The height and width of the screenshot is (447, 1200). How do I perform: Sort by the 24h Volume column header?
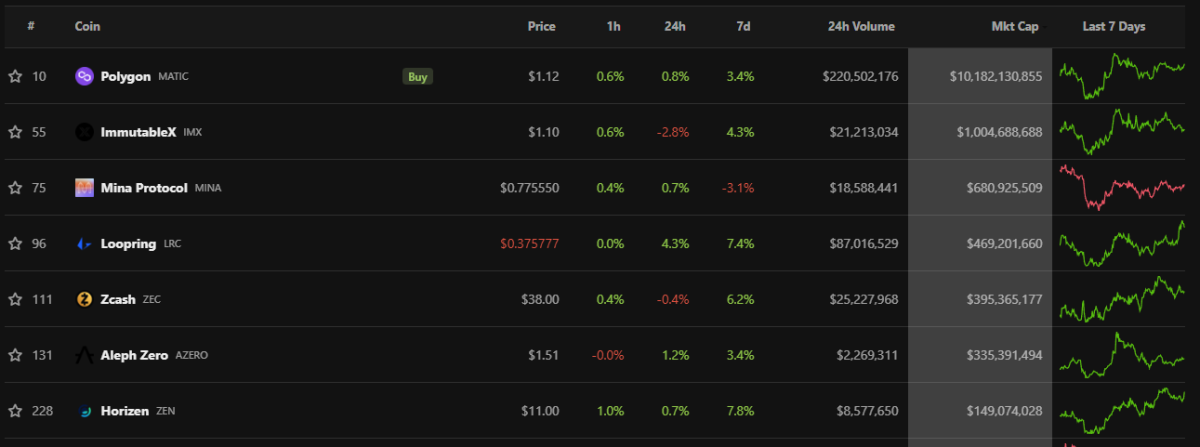click(x=861, y=27)
